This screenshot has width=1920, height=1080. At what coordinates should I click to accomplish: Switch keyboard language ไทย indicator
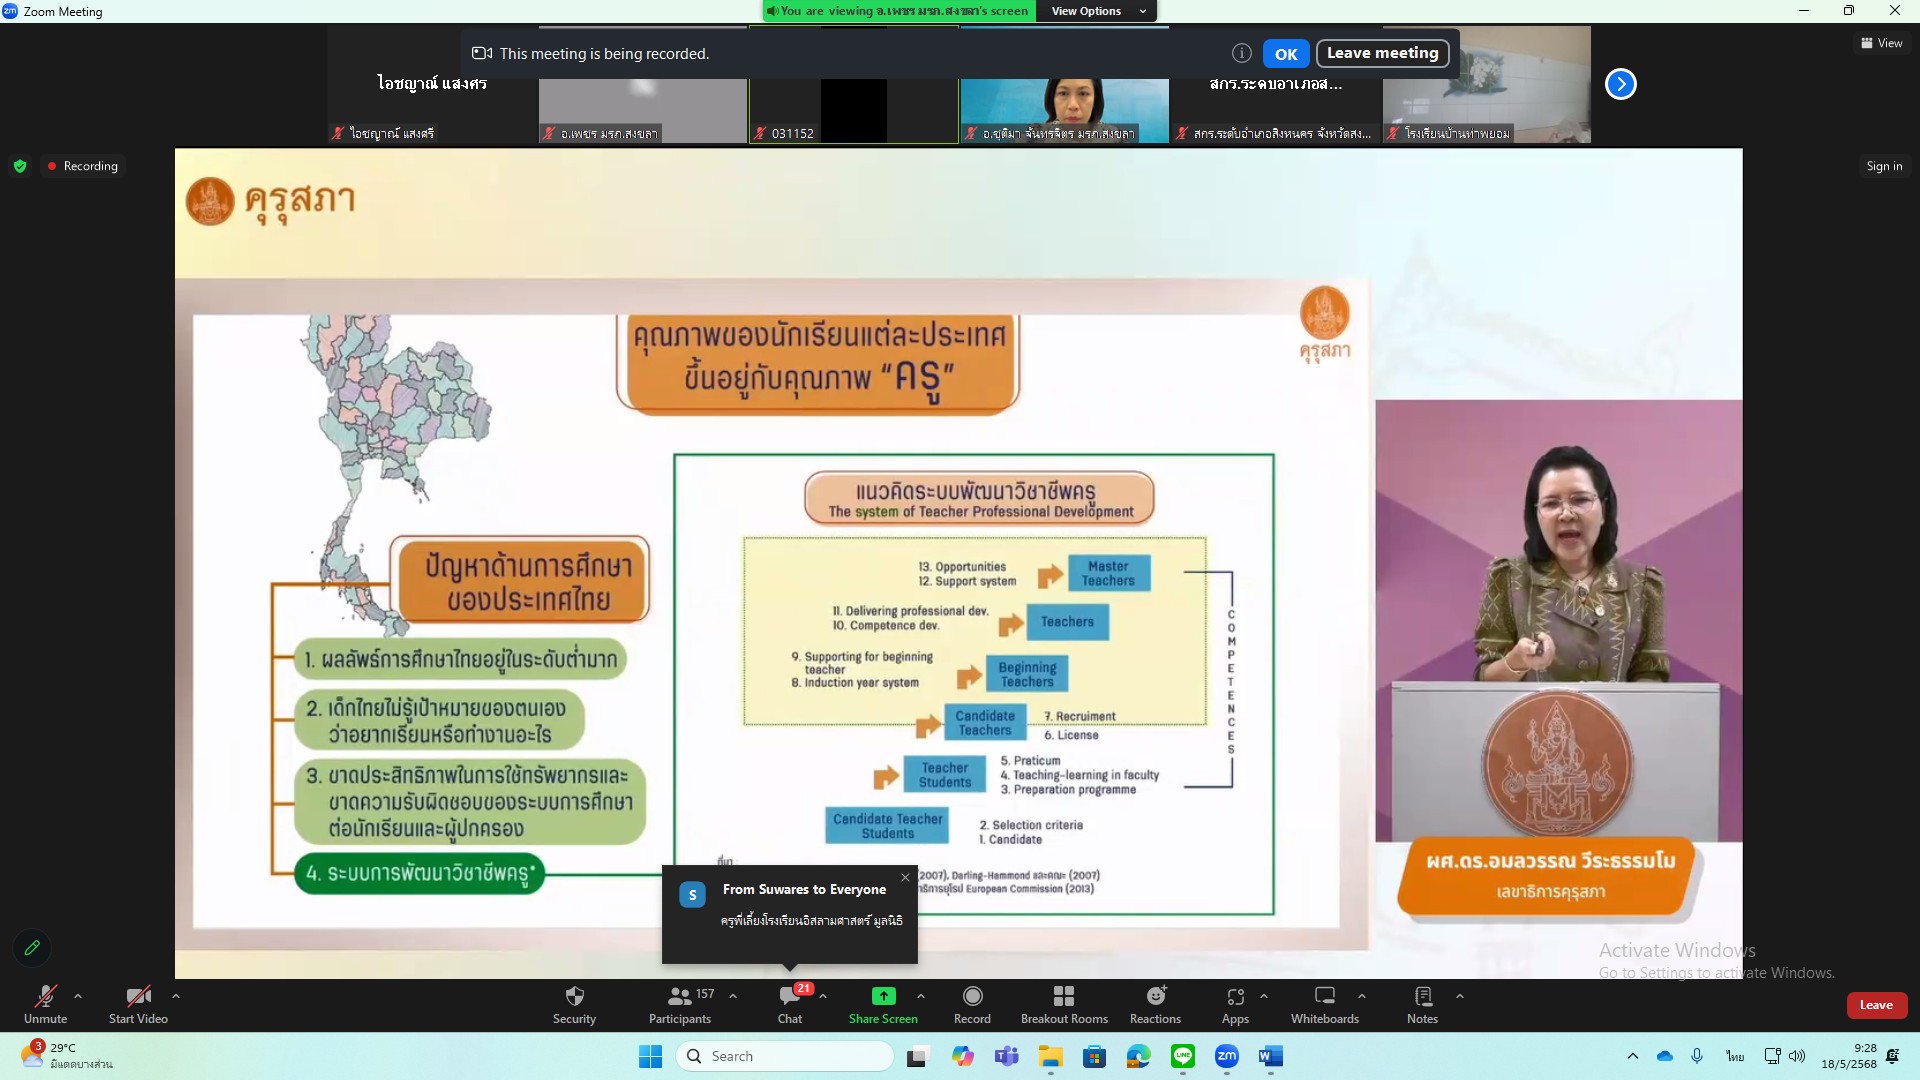pyautogui.click(x=1734, y=1056)
